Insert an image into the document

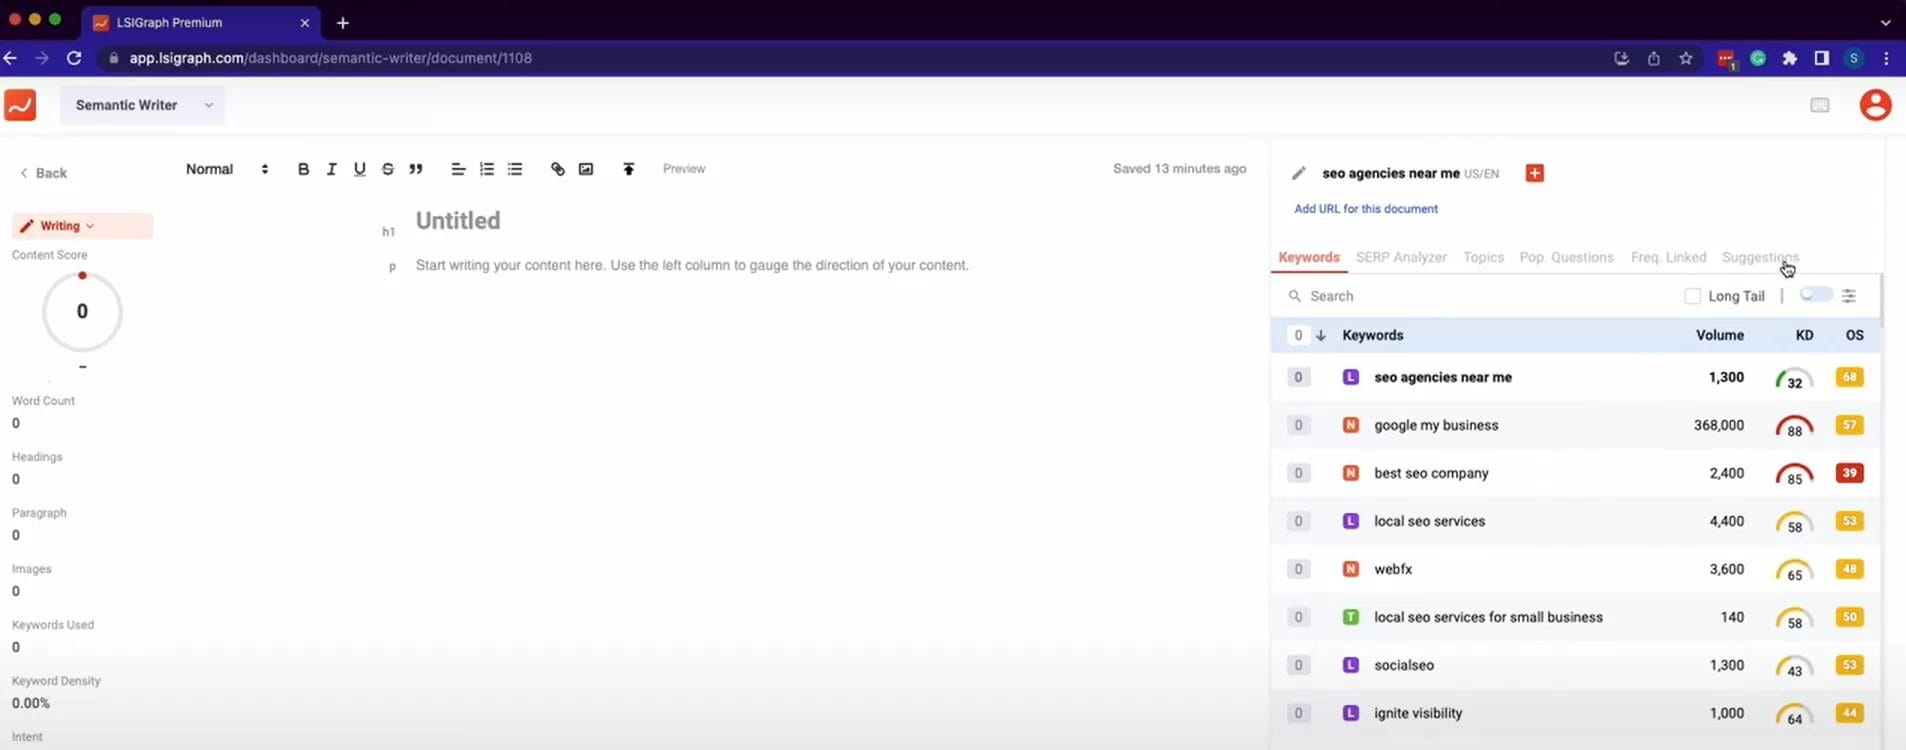click(x=585, y=169)
